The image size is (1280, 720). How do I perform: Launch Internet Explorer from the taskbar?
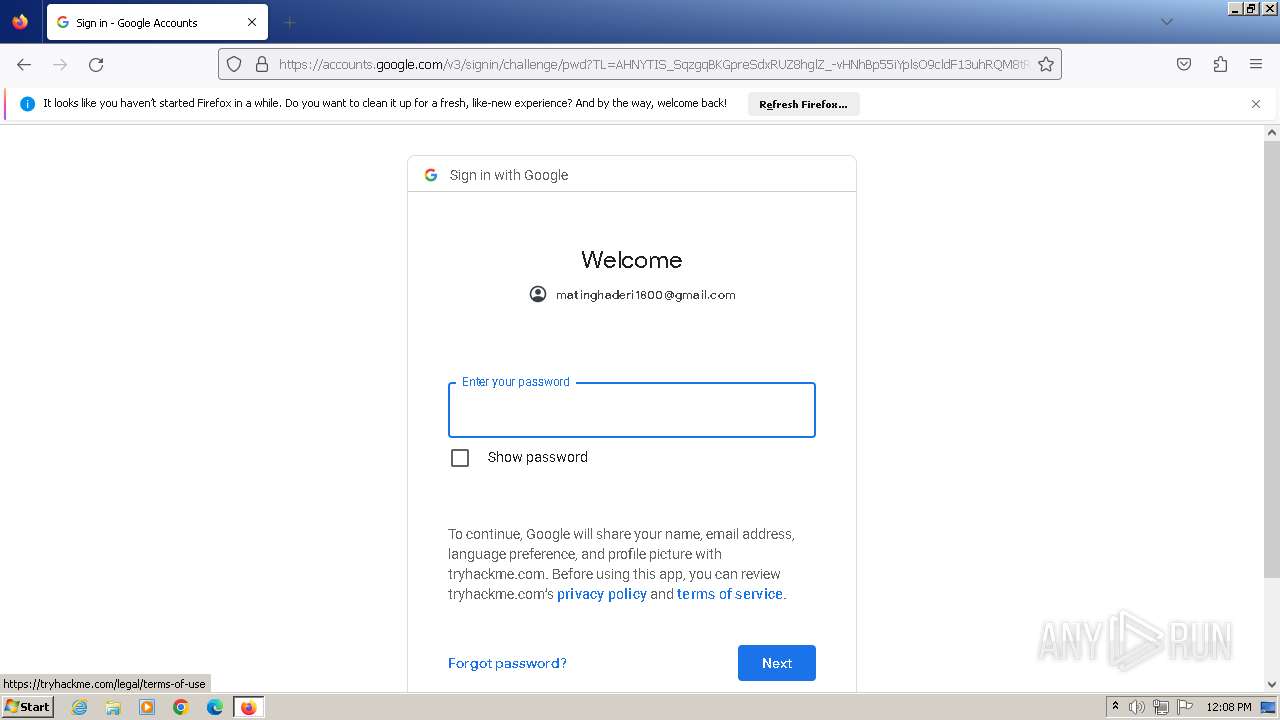point(80,707)
